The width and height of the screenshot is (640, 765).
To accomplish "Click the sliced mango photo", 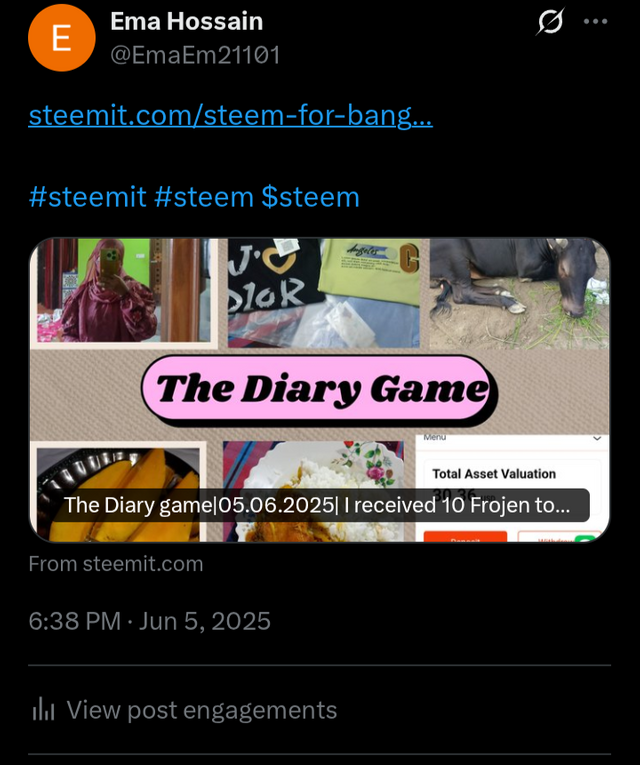I will pyautogui.click(x=119, y=492).
